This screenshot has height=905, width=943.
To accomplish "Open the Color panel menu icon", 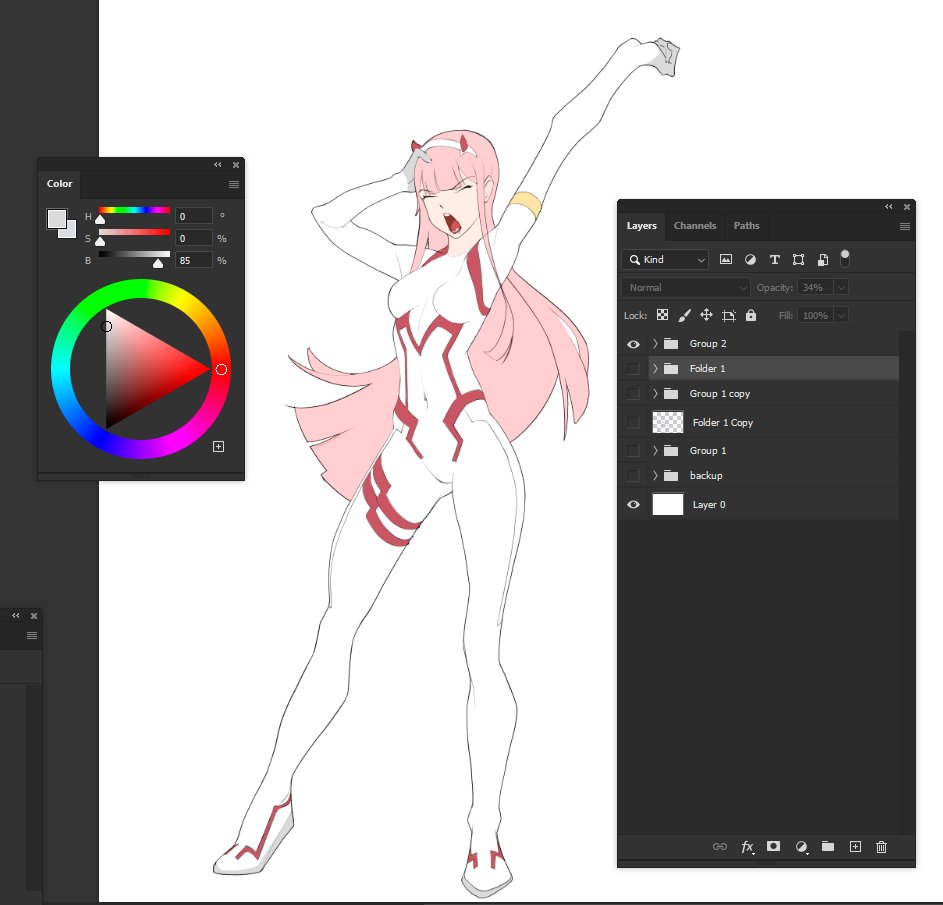I will pyautogui.click(x=234, y=184).
